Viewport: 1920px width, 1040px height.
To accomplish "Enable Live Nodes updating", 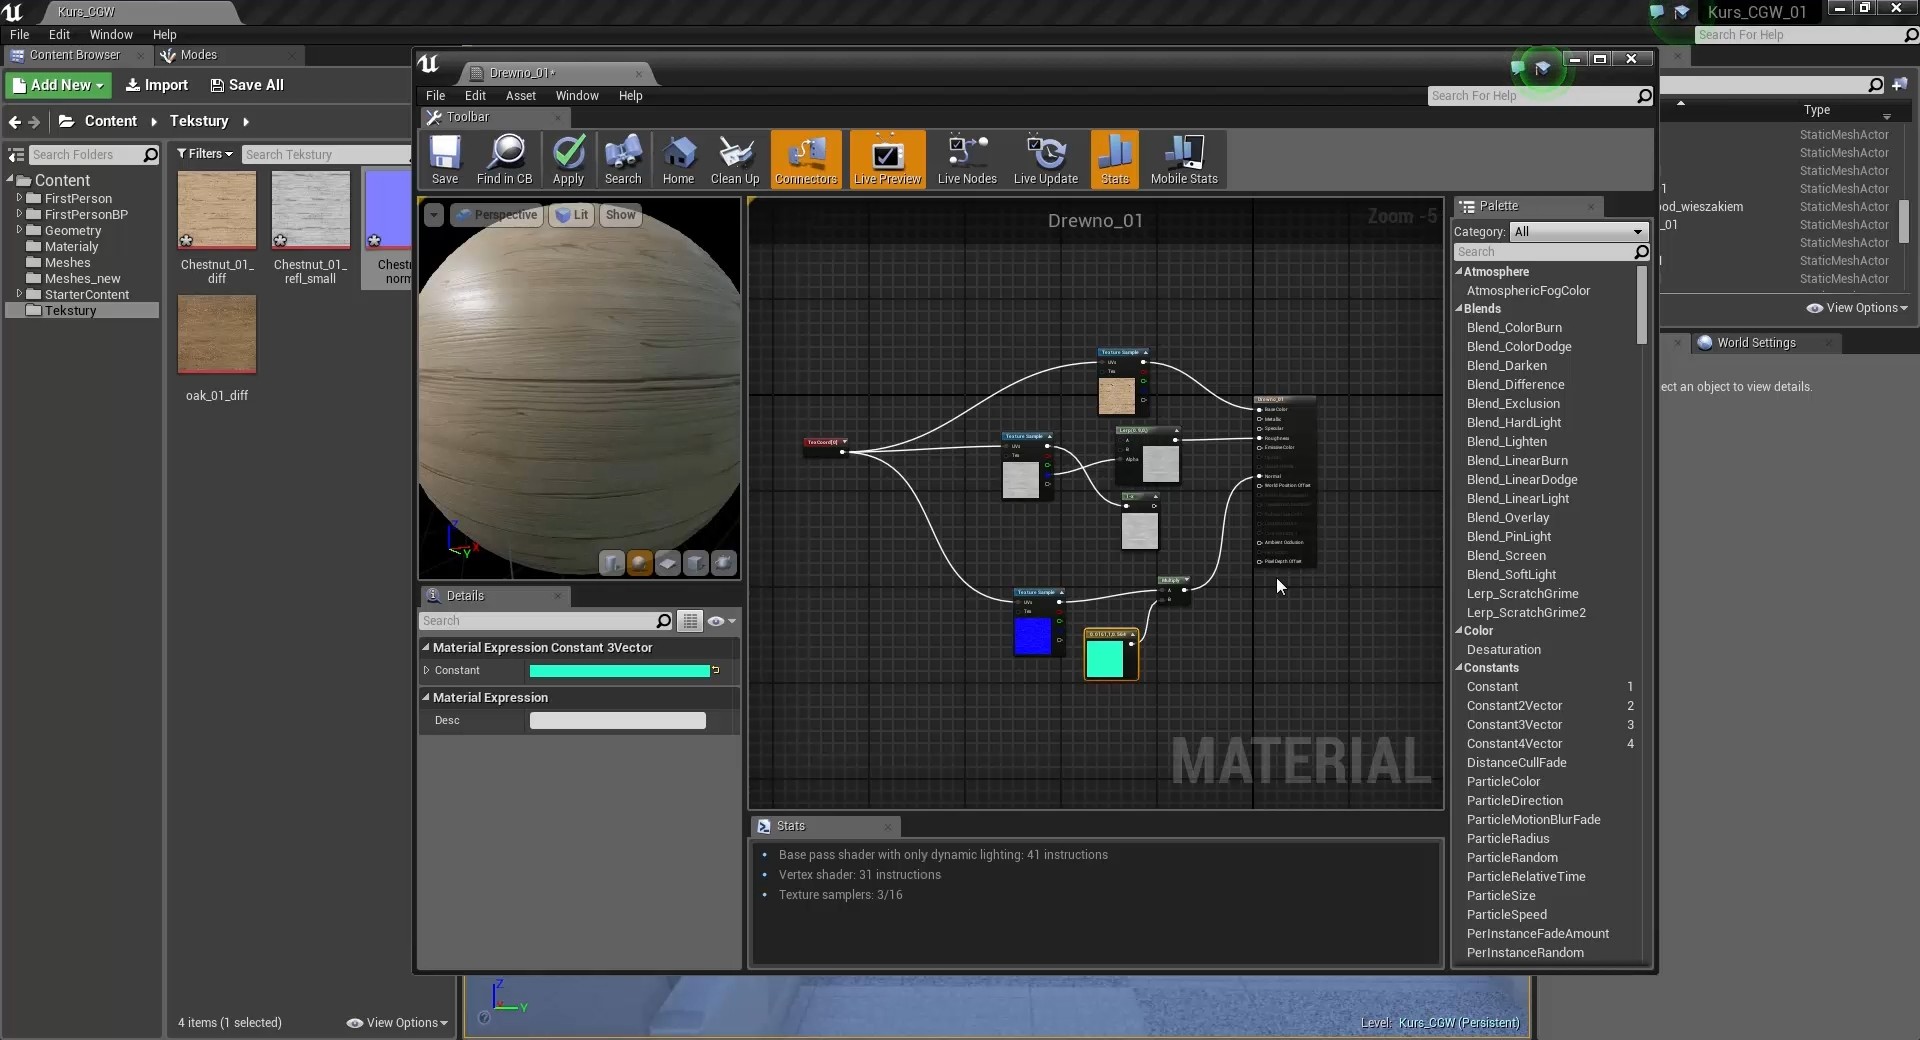I will (965, 160).
